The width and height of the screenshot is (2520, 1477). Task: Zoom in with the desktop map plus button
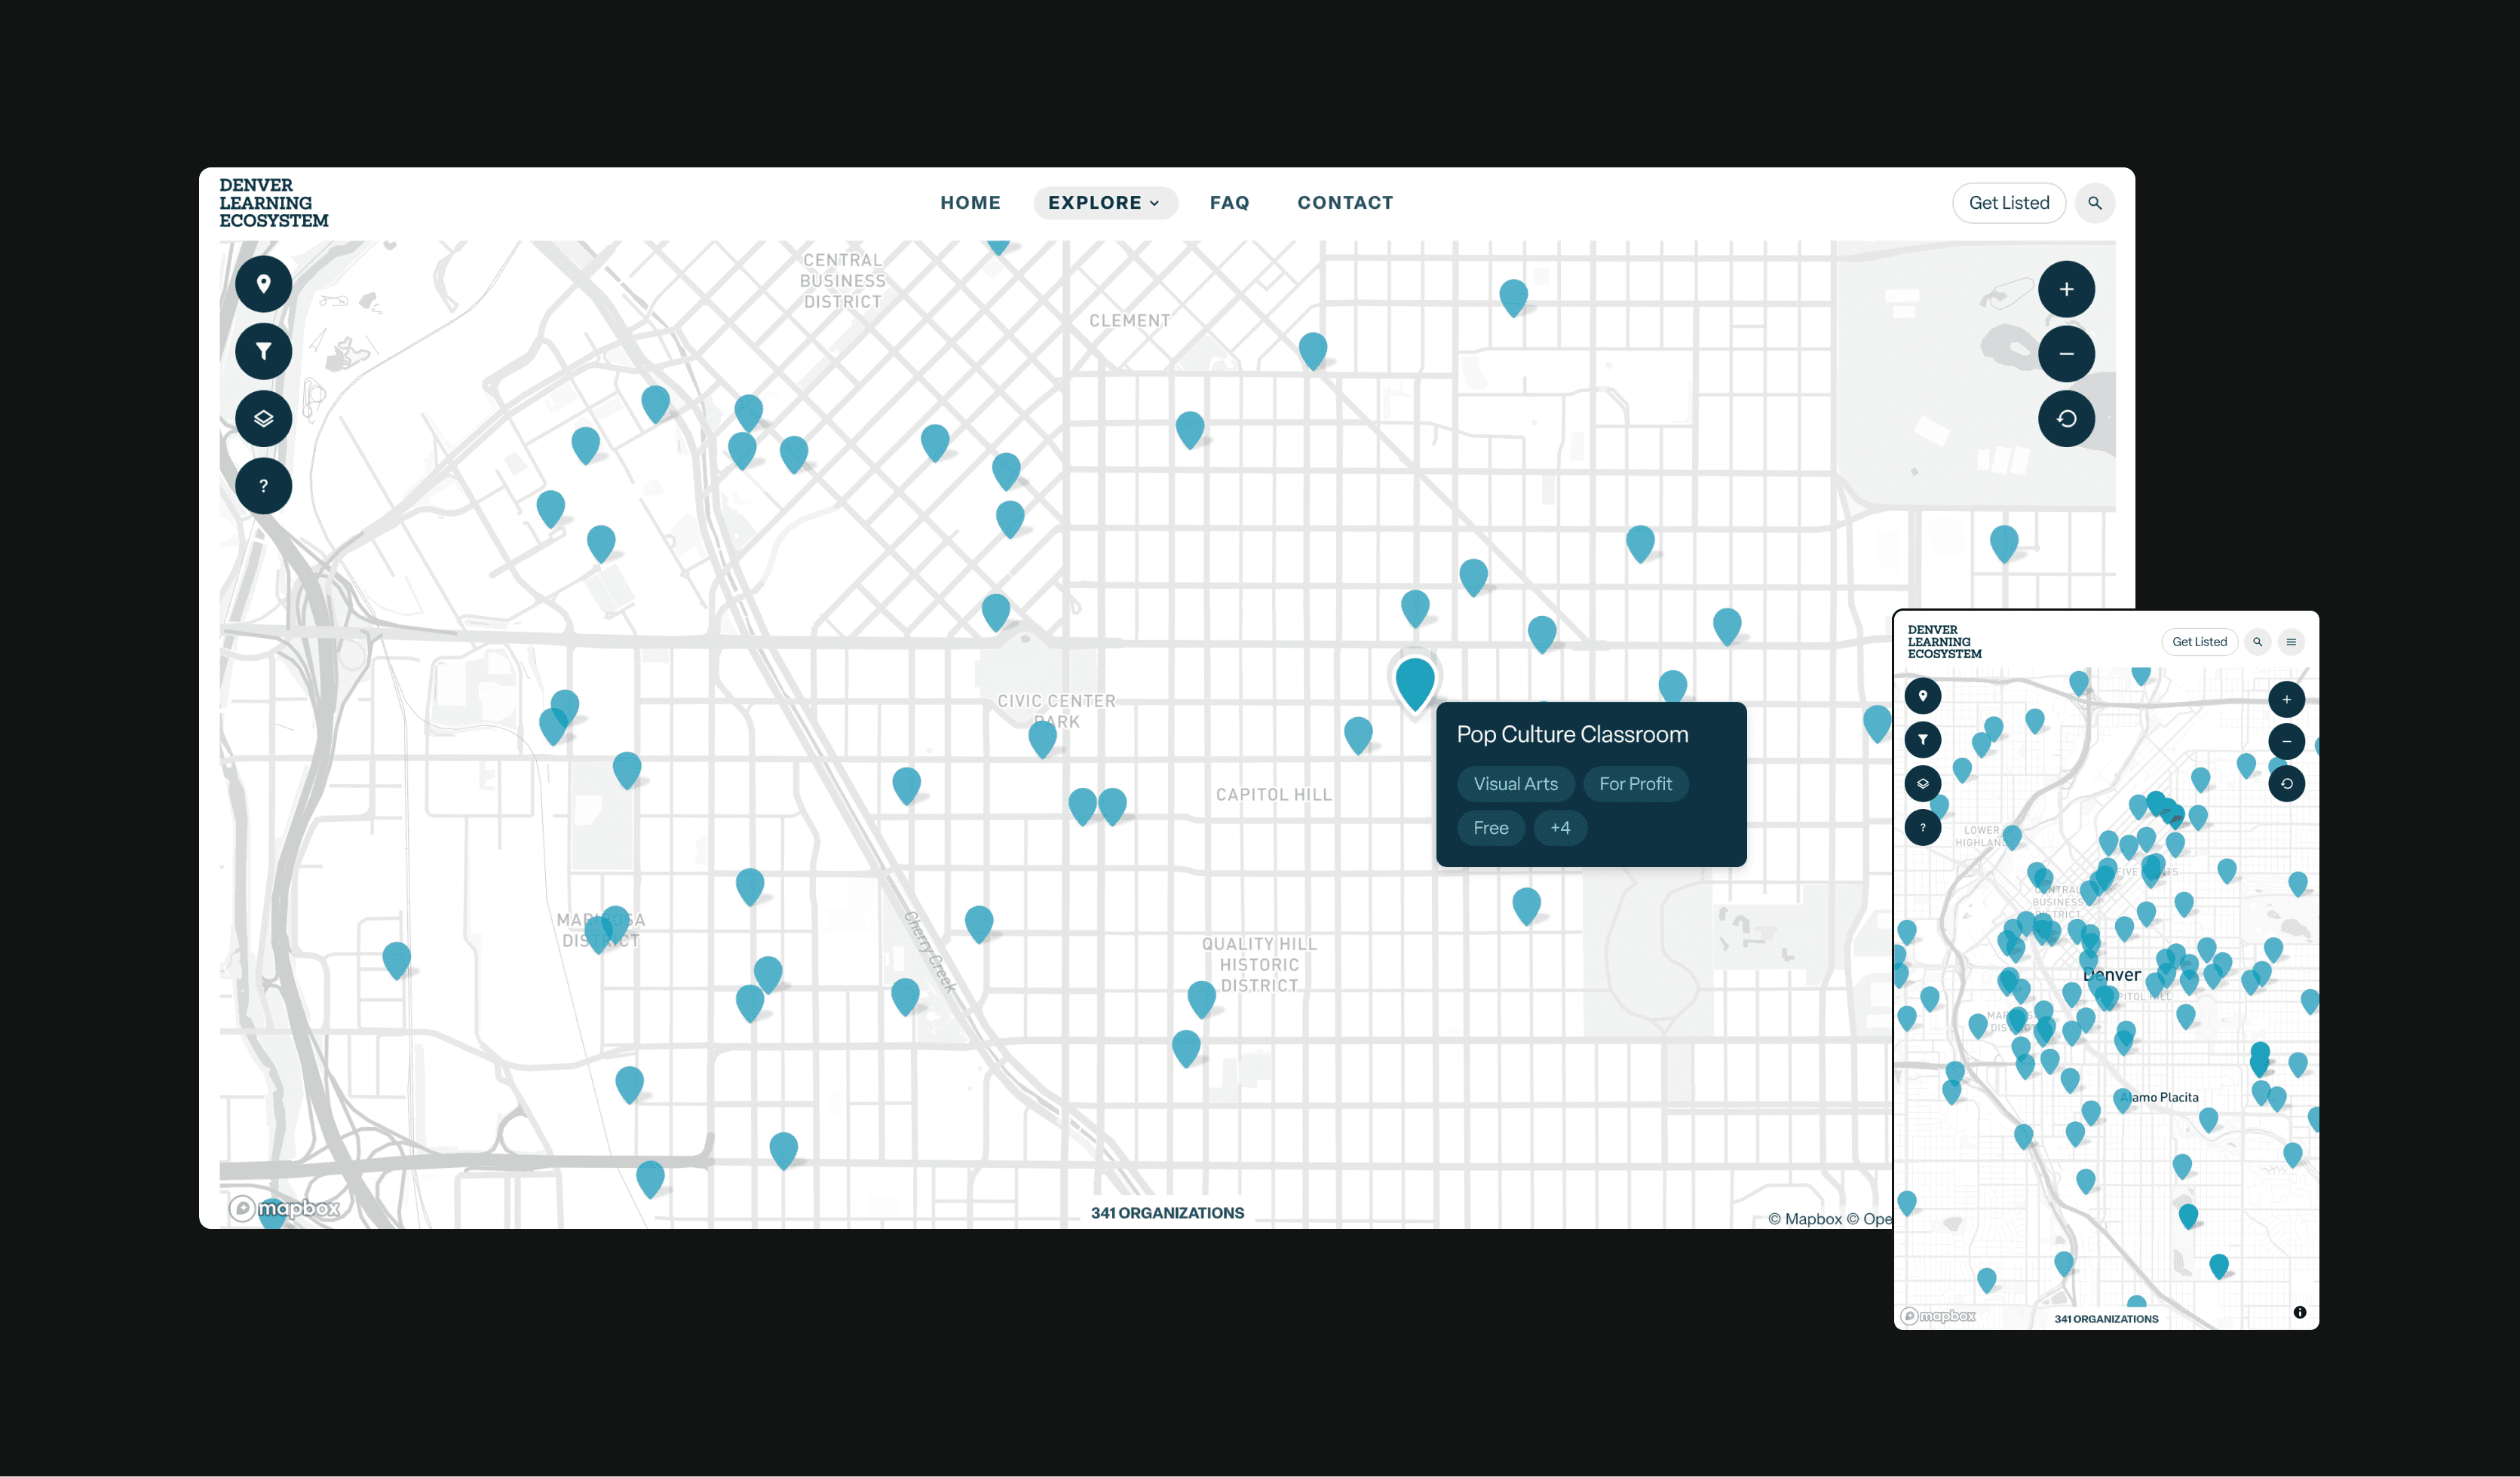click(2066, 289)
